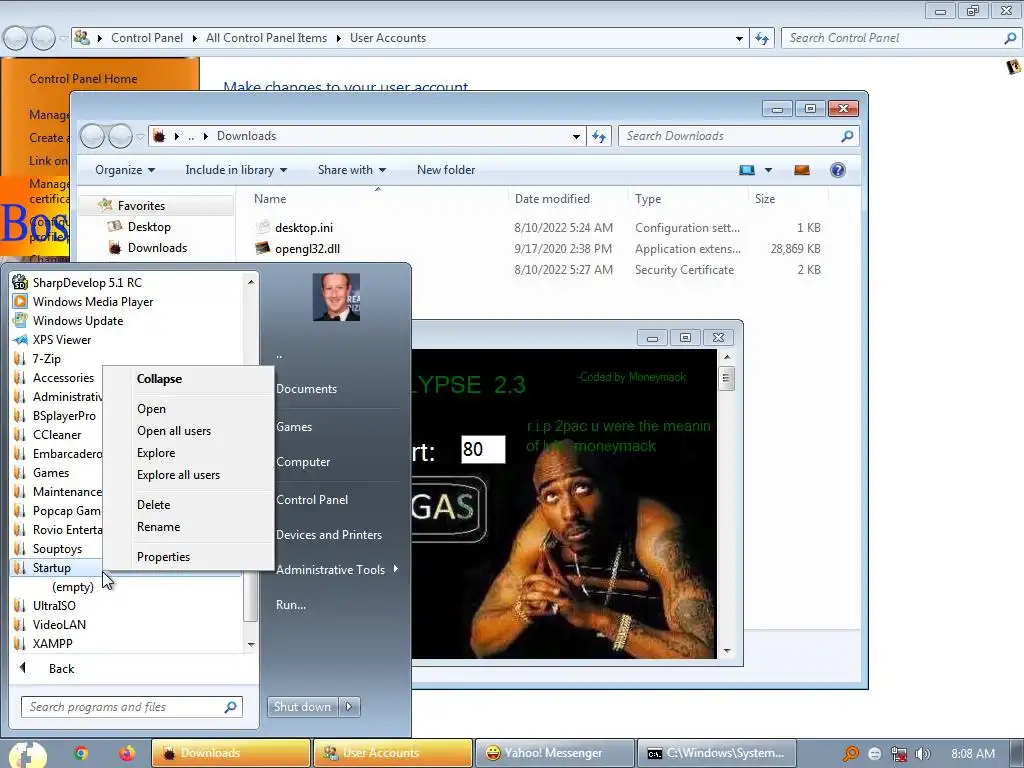The height and width of the screenshot is (768, 1024).
Task: Open the Organize dropdown in Downloads window
Action: point(125,170)
